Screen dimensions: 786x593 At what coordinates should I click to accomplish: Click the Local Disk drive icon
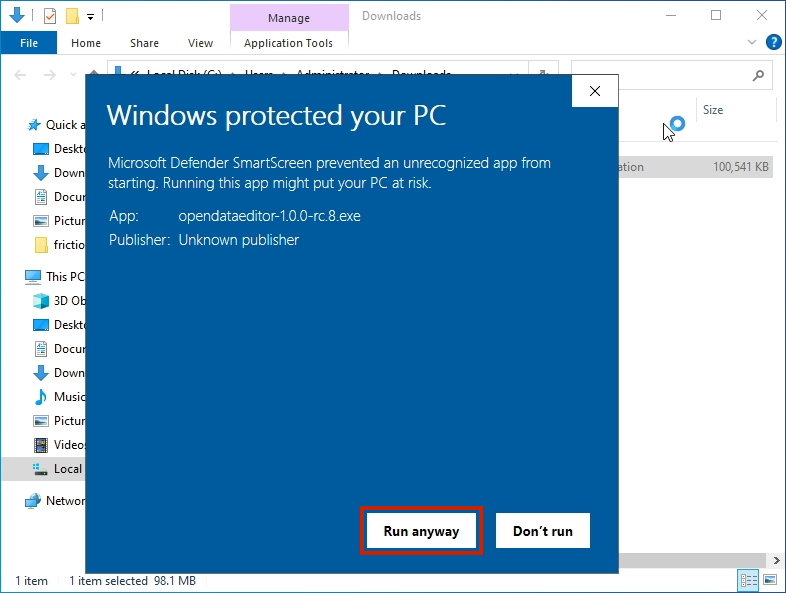point(40,469)
